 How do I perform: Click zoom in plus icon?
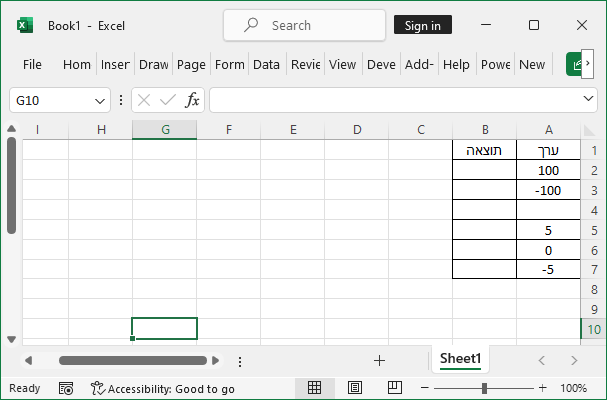click(x=544, y=388)
